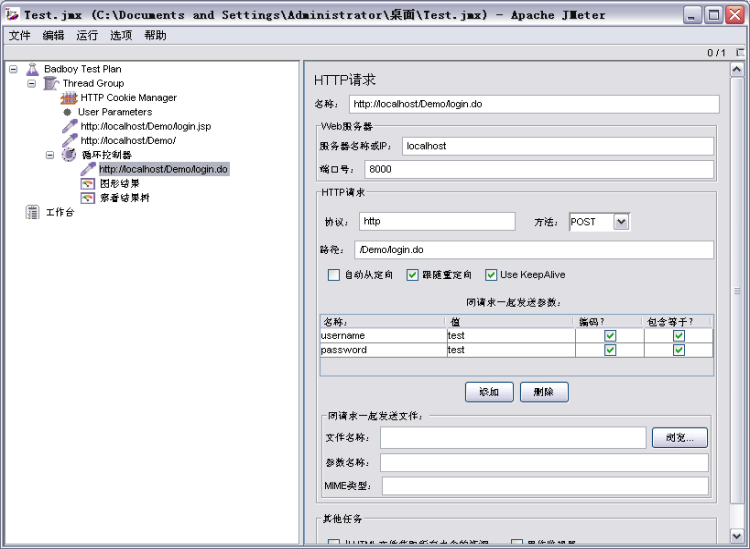This screenshot has height=549, width=750.
Task: Select the 工作台 WorkBench tree label
Action: (x=60, y=212)
